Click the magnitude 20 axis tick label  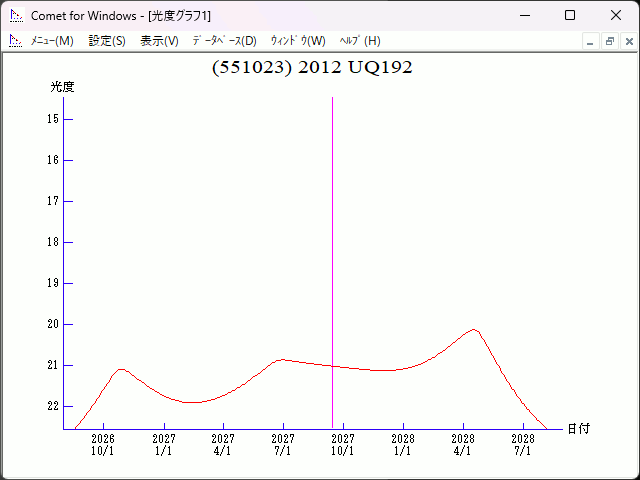(53, 324)
